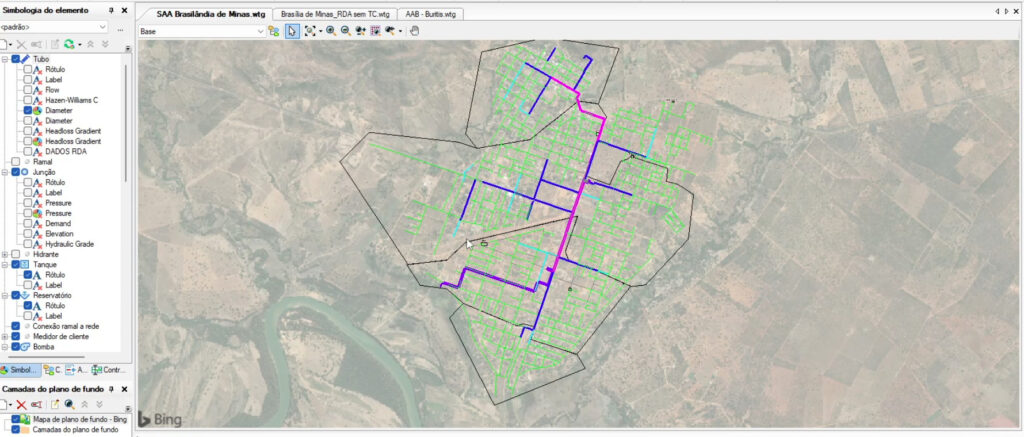Uncheck Mapa de plano de fundo - Bing
The width and height of the screenshot is (1024, 437).
16,419
